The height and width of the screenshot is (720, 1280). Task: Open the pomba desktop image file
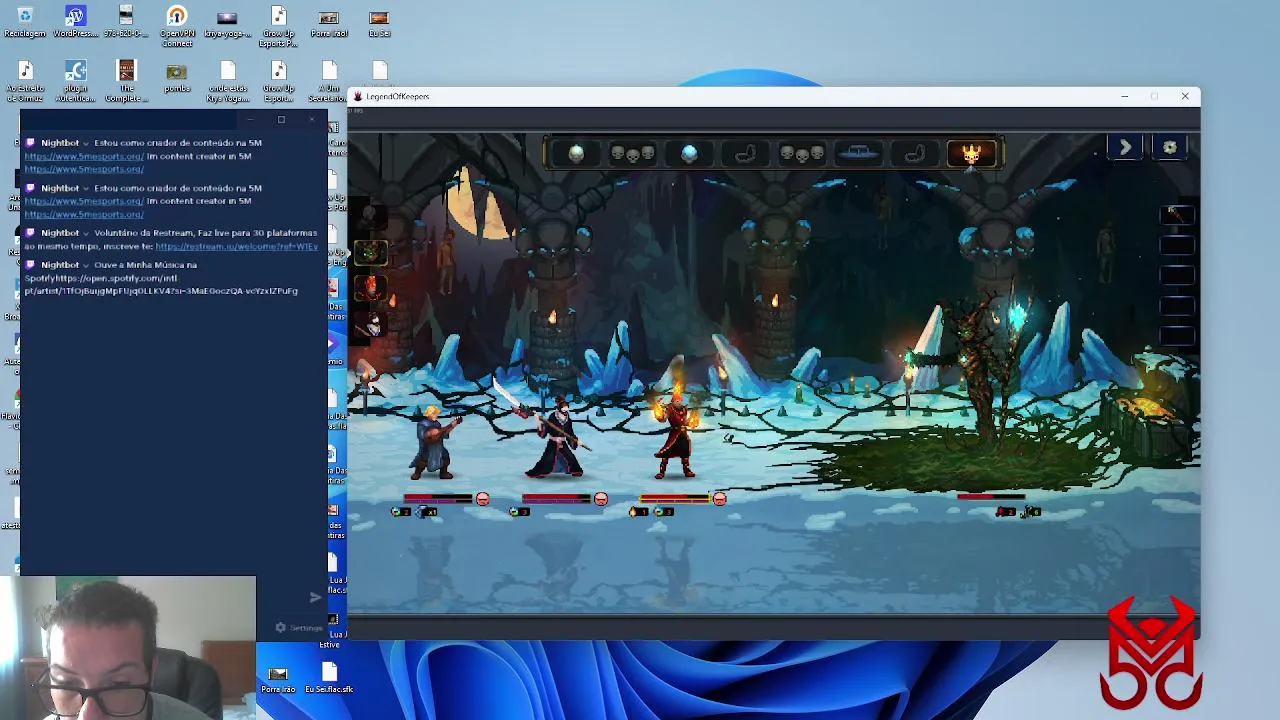(x=177, y=79)
